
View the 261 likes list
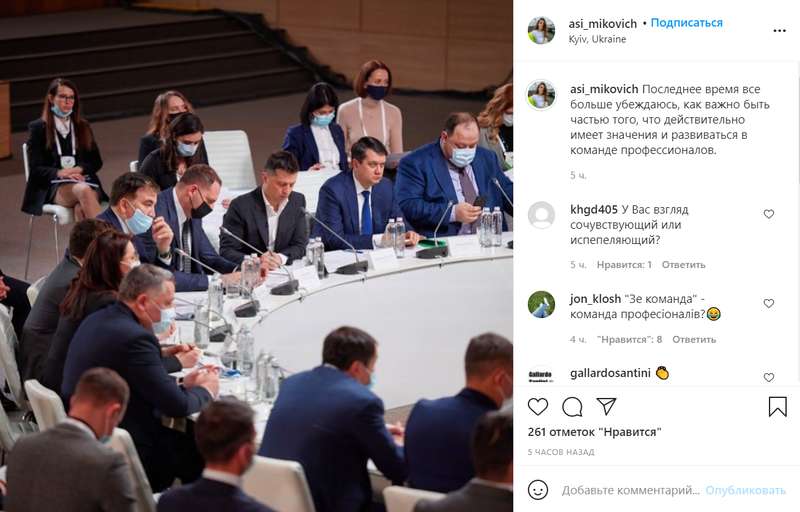click(594, 432)
